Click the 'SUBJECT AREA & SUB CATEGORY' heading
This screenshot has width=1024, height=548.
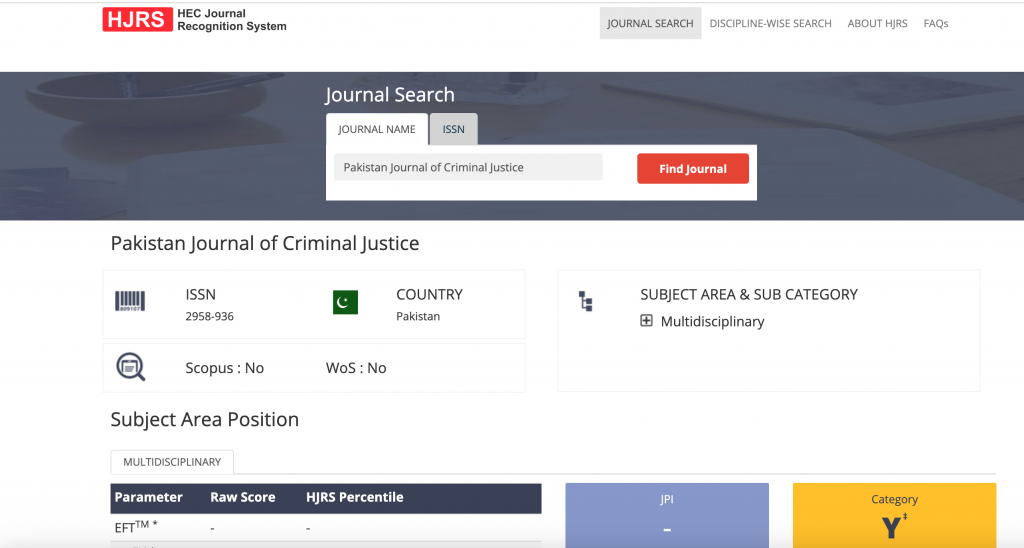pyautogui.click(x=749, y=295)
